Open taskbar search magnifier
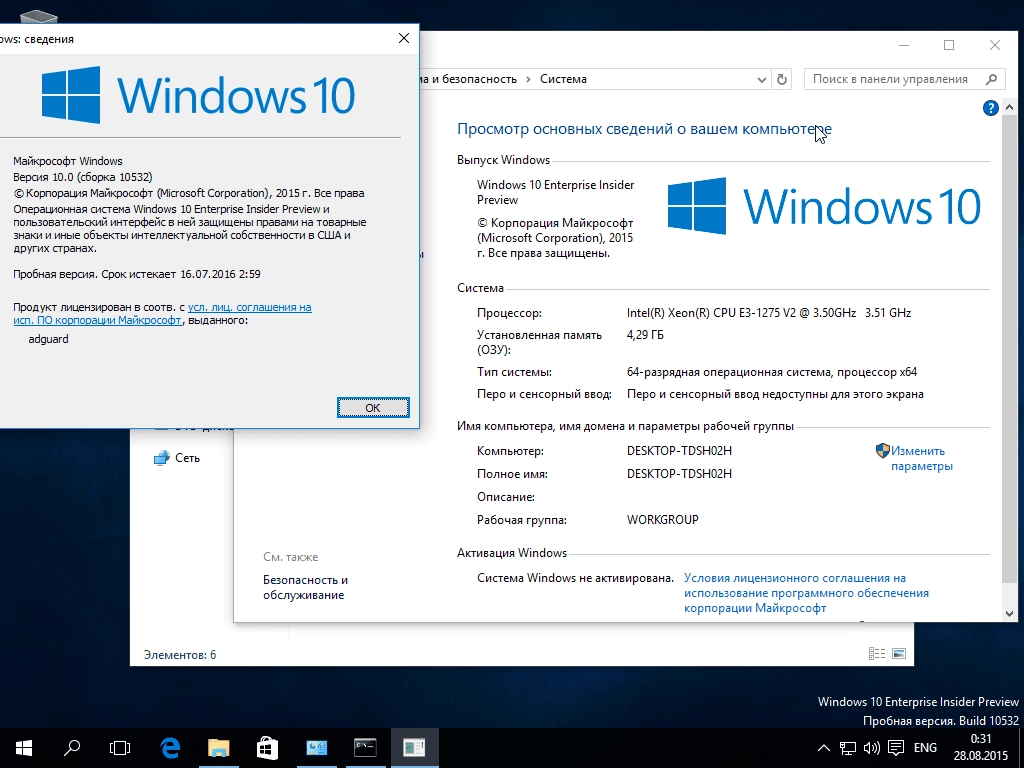This screenshot has height=768, width=1024. [72, 748]
